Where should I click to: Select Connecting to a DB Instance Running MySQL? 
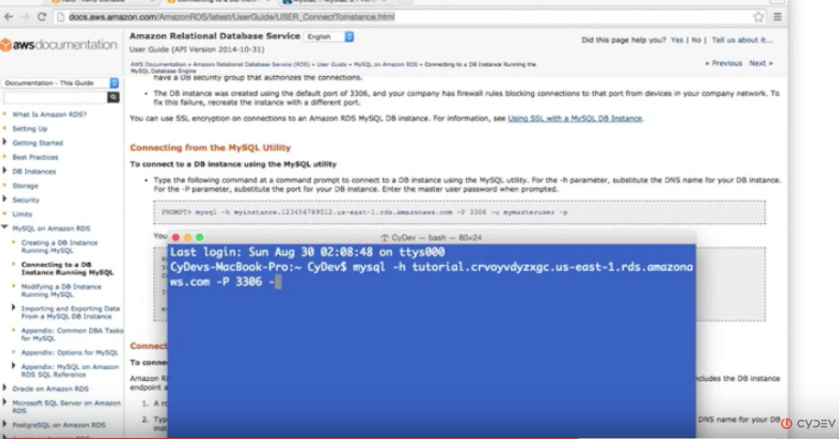(67, 268)
